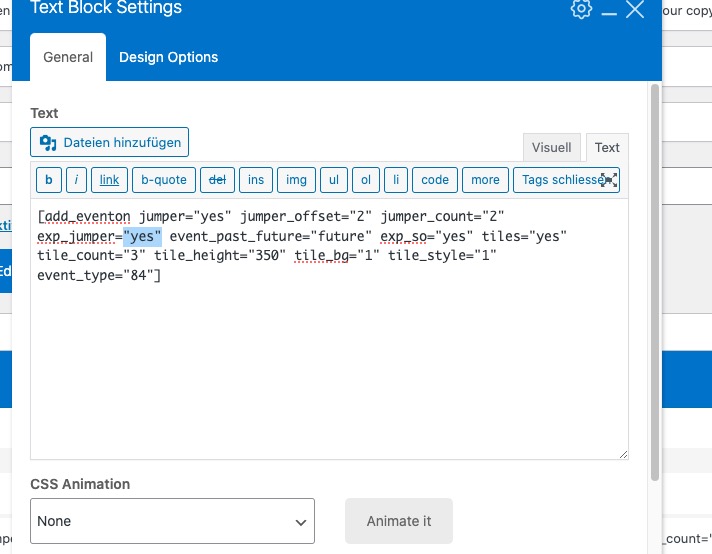Image resolution: width=712 pixels, height=554 pixels.
Task: Open the settings gear in Text Block header
Action: (581, 8)
